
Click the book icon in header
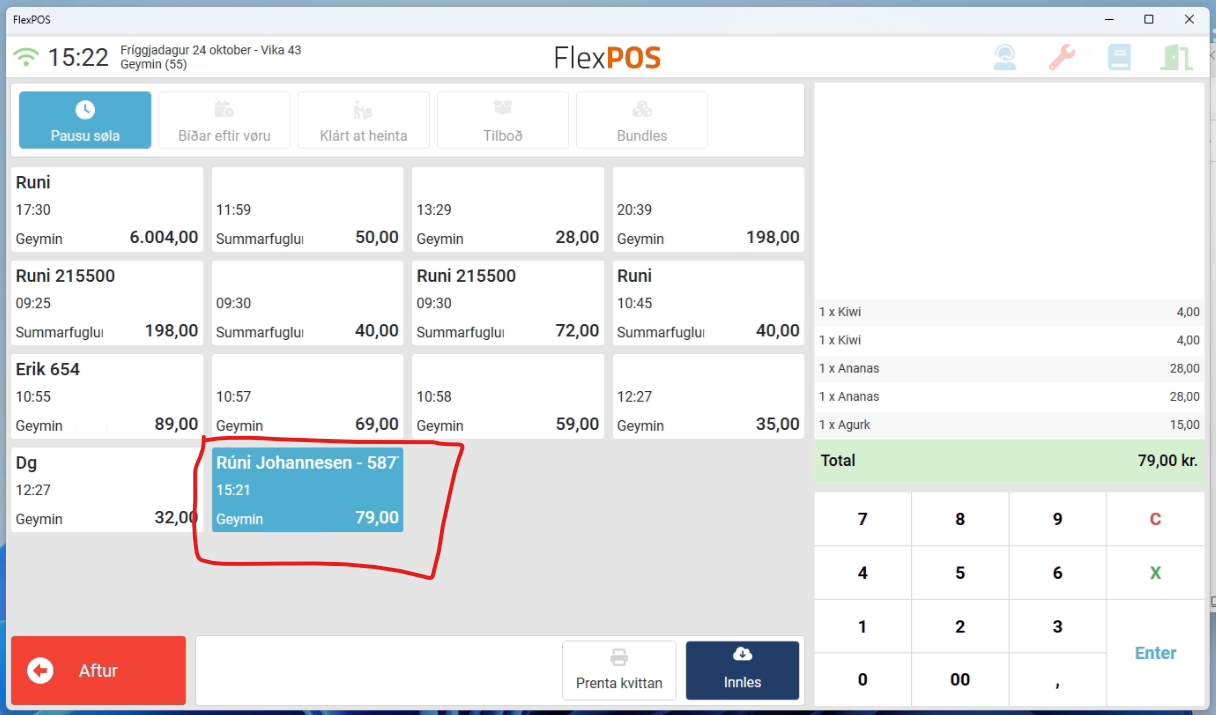1119,57
